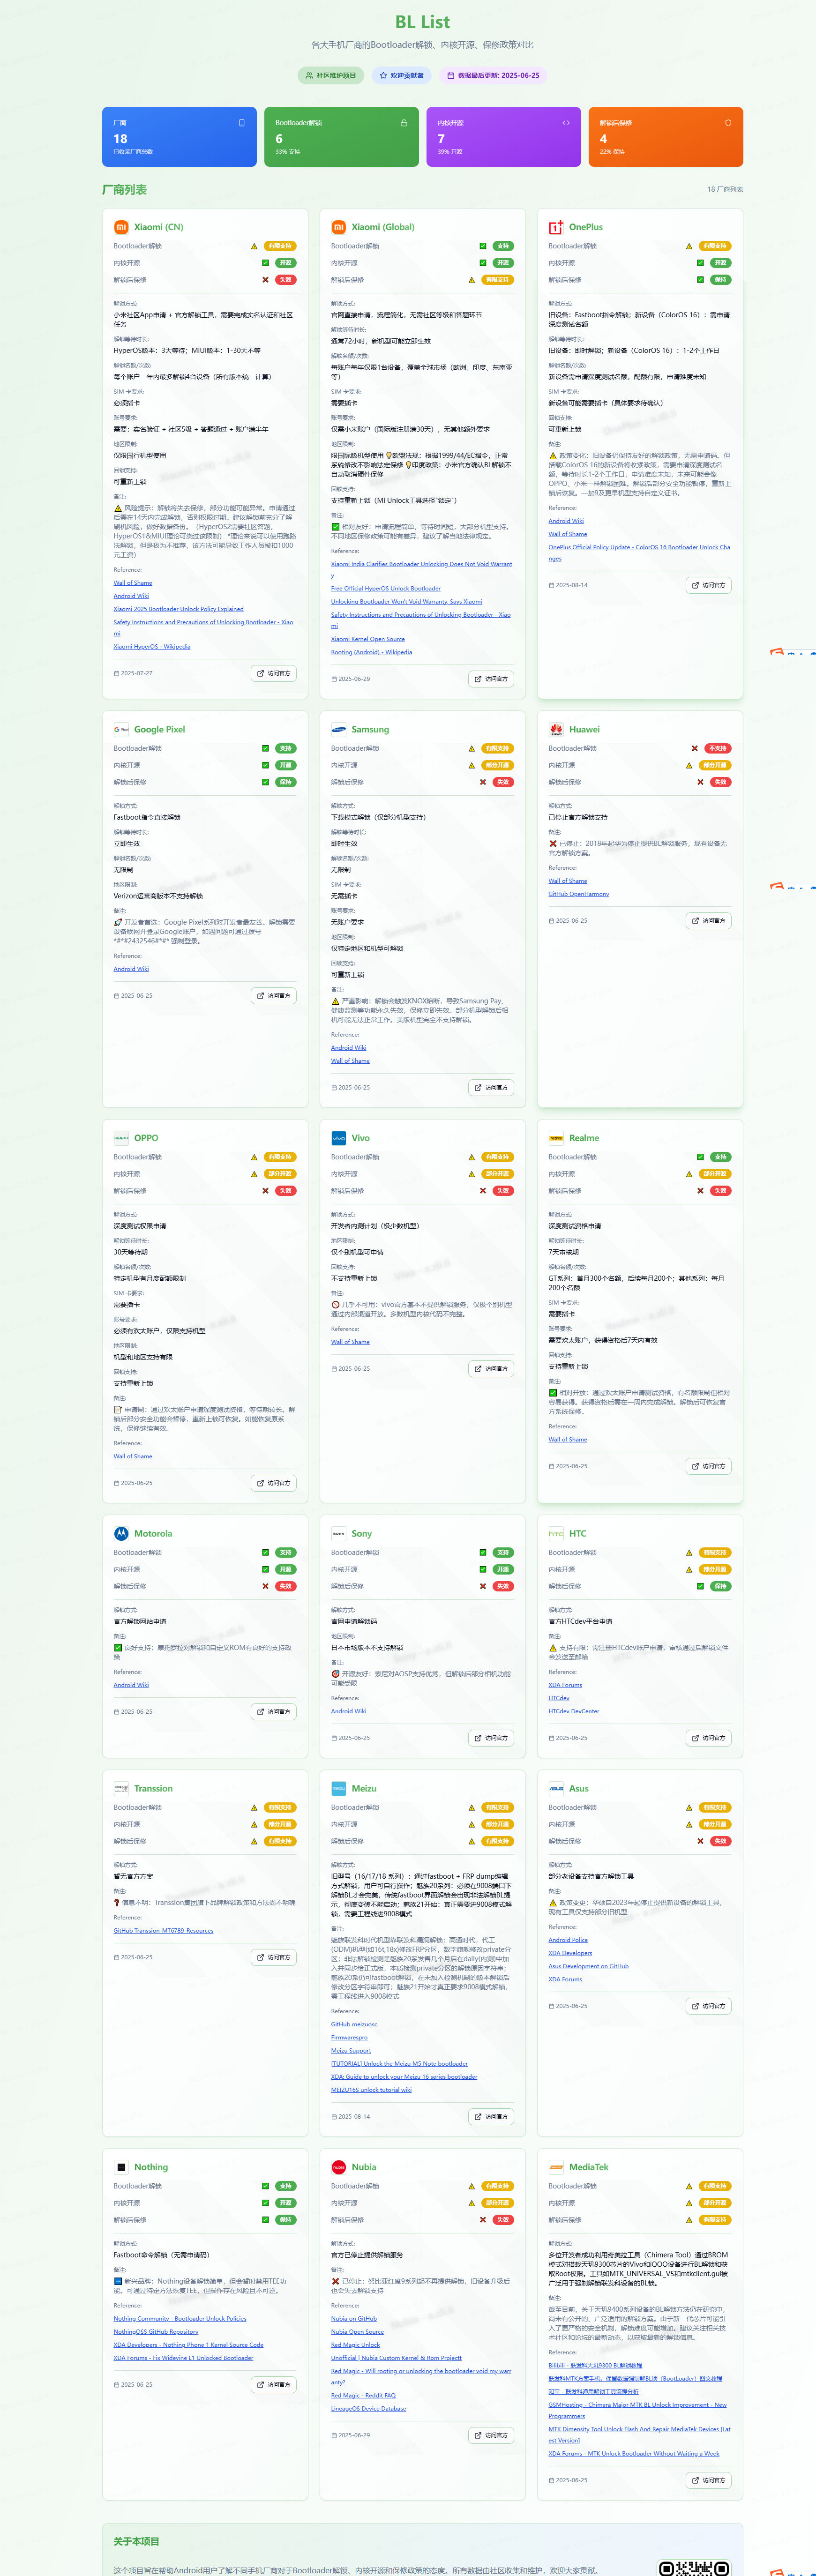Open XDA Forums MTK Unlock Bootloader link
This screenshot has width=816, height=2576.
tap(634, 2453)
